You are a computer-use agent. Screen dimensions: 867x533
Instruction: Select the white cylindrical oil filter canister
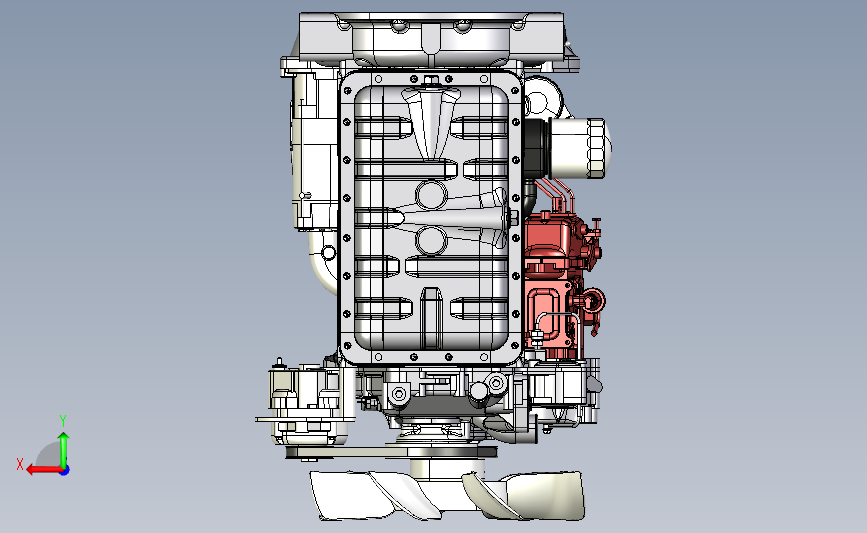[579, 148]
